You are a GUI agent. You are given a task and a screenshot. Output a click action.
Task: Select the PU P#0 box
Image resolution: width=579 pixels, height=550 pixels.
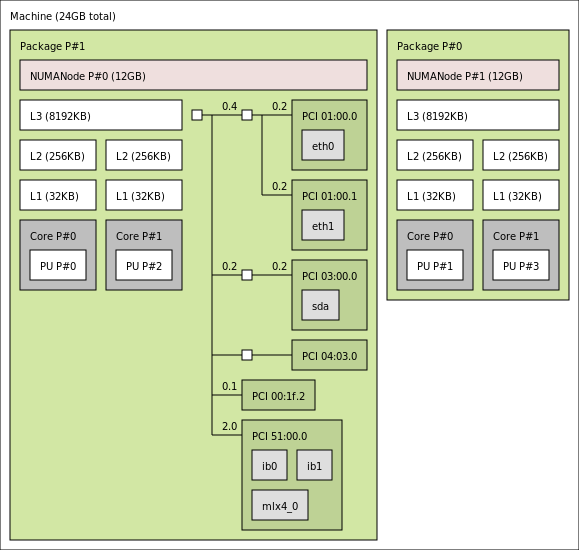coord(58,265)
